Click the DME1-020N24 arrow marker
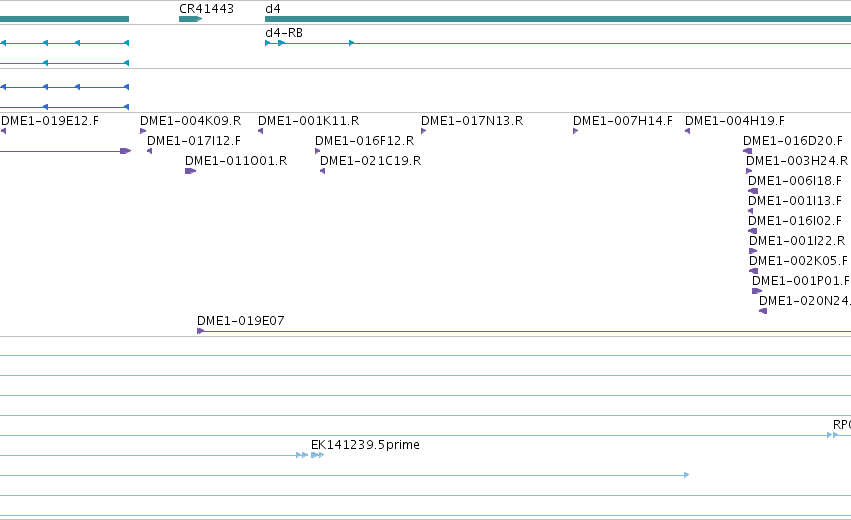The width and height of the screenshot is (851, 520). [763, 311]
